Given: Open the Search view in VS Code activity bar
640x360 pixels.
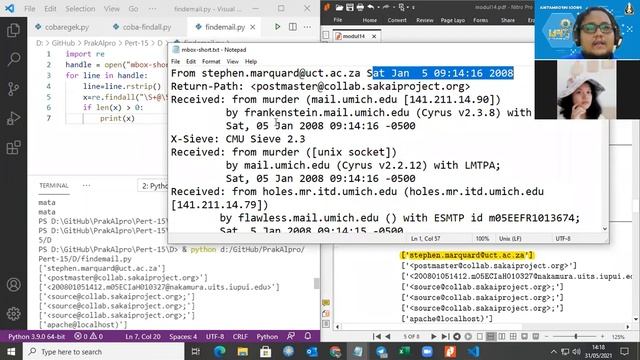Looking at the screenshot, I should [13, 59].
